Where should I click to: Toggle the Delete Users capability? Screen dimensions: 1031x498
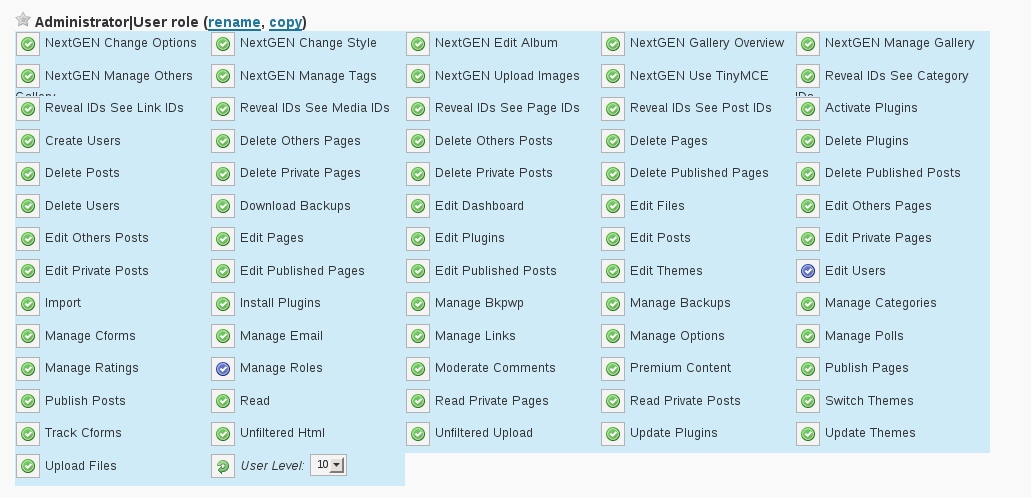[28, 206]
